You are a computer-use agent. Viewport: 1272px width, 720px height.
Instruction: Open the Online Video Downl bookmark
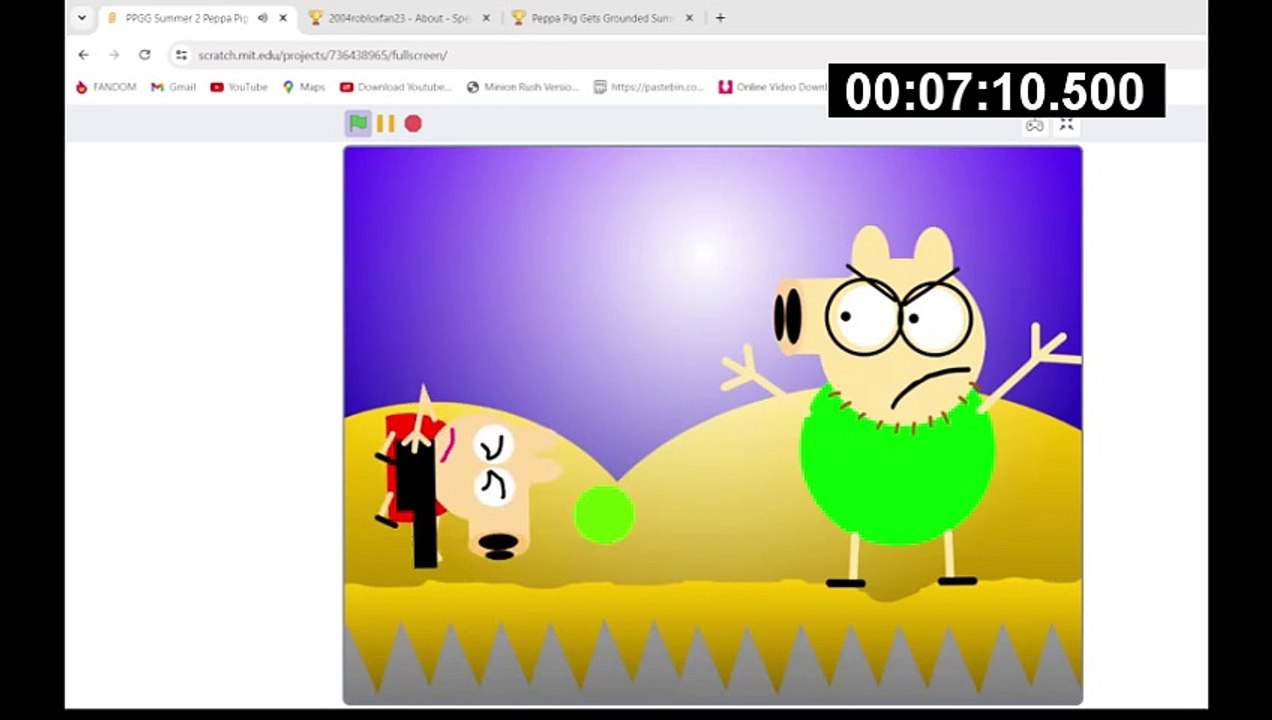coord(773,87)
